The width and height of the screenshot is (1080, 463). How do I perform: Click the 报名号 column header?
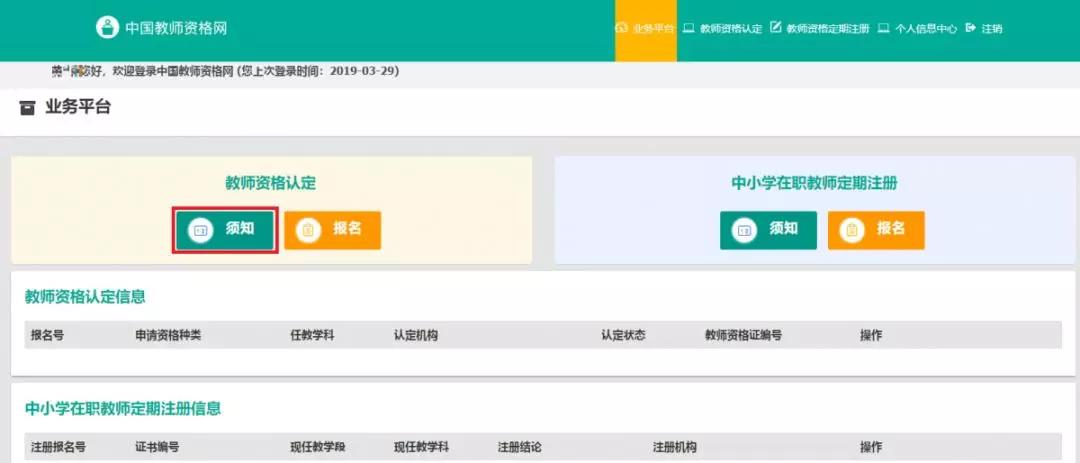[48, 336]
